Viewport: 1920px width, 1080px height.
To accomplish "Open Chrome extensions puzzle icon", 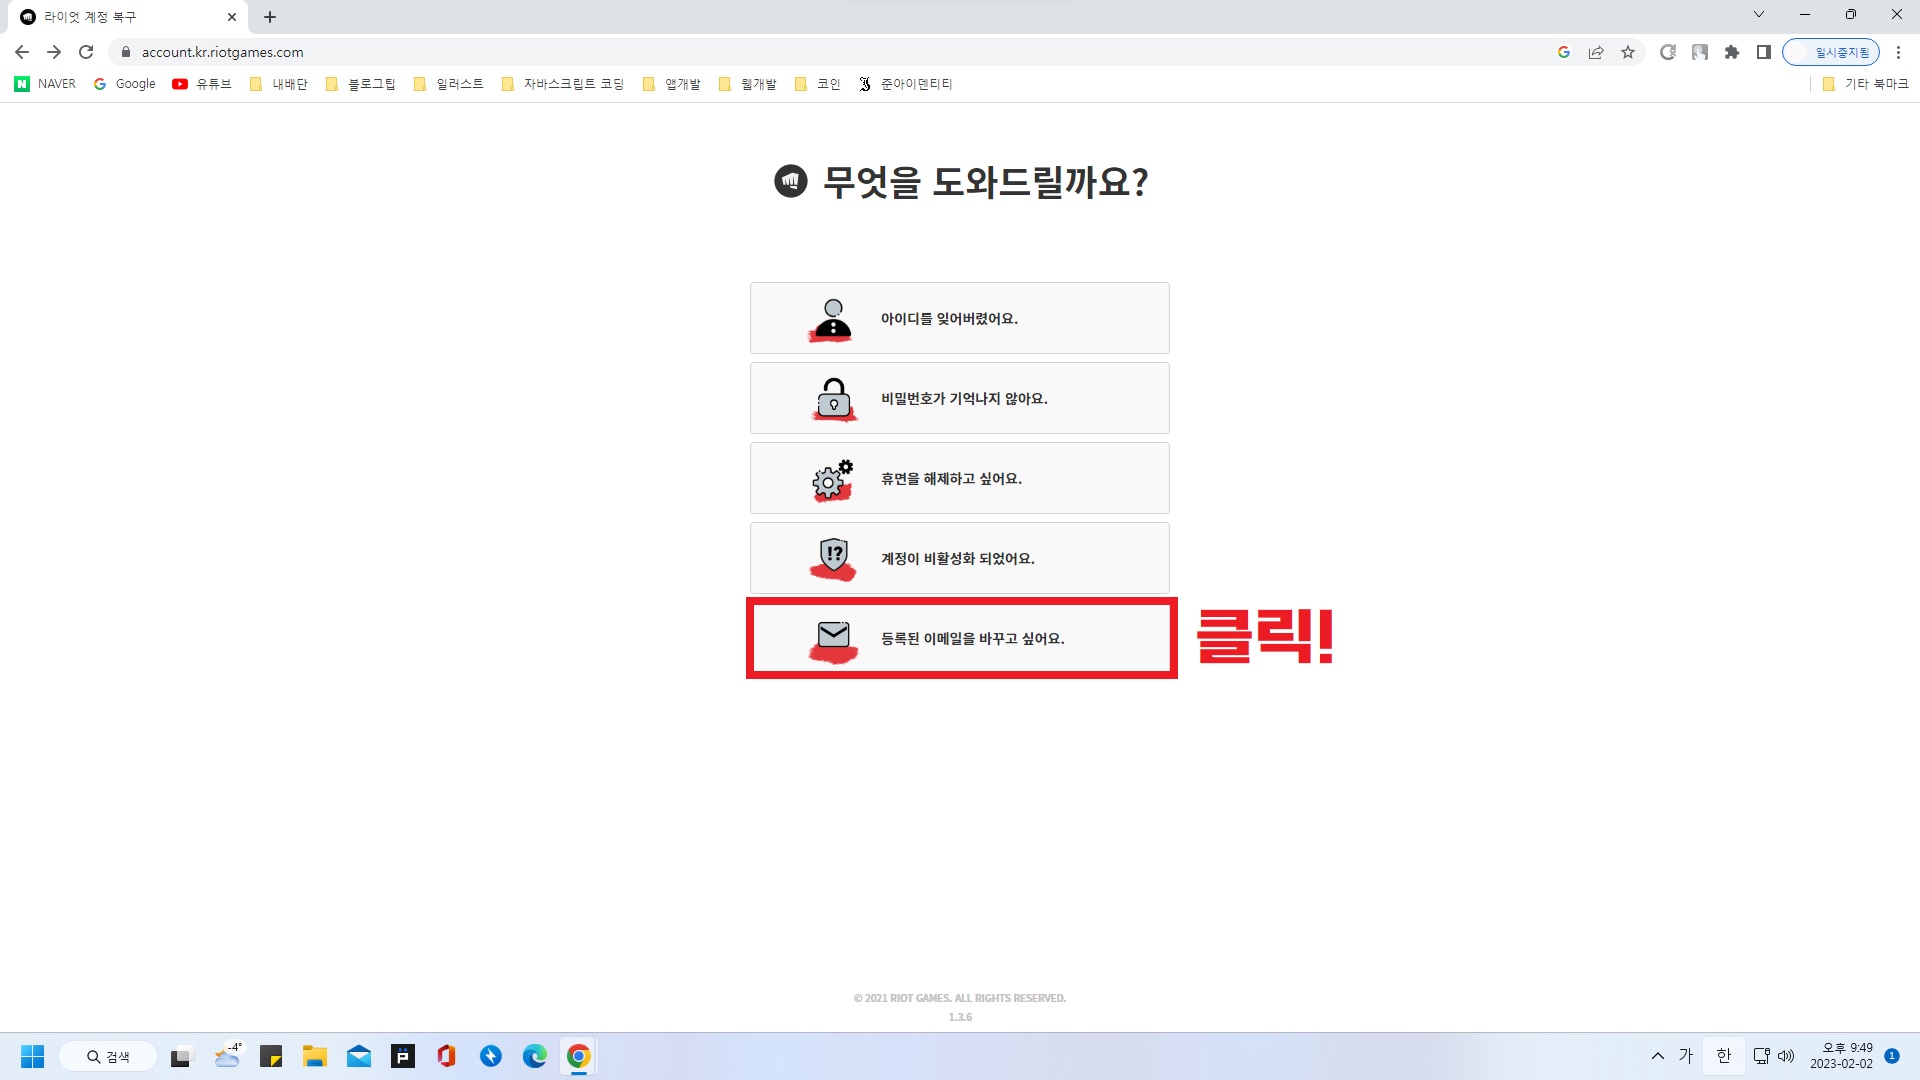I will (x=1732, y=52).
